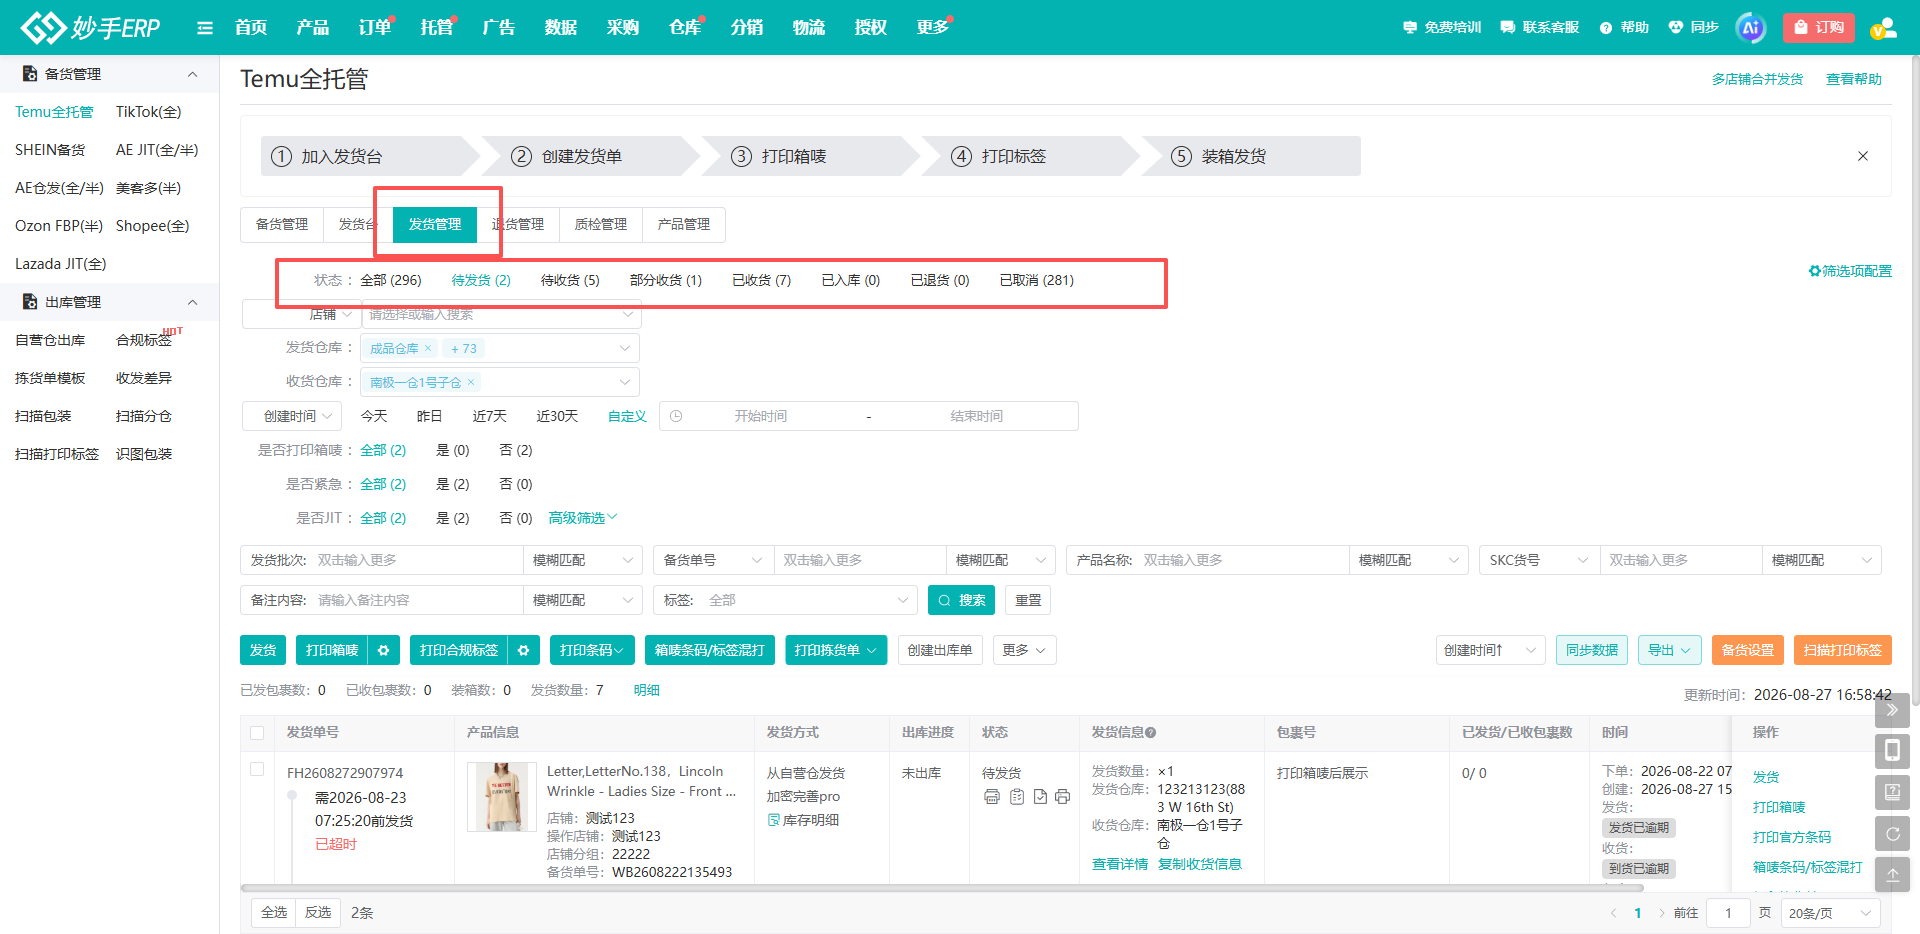Click the 搜索 search button
The image size is (1920, 934).
coord(961,600)
